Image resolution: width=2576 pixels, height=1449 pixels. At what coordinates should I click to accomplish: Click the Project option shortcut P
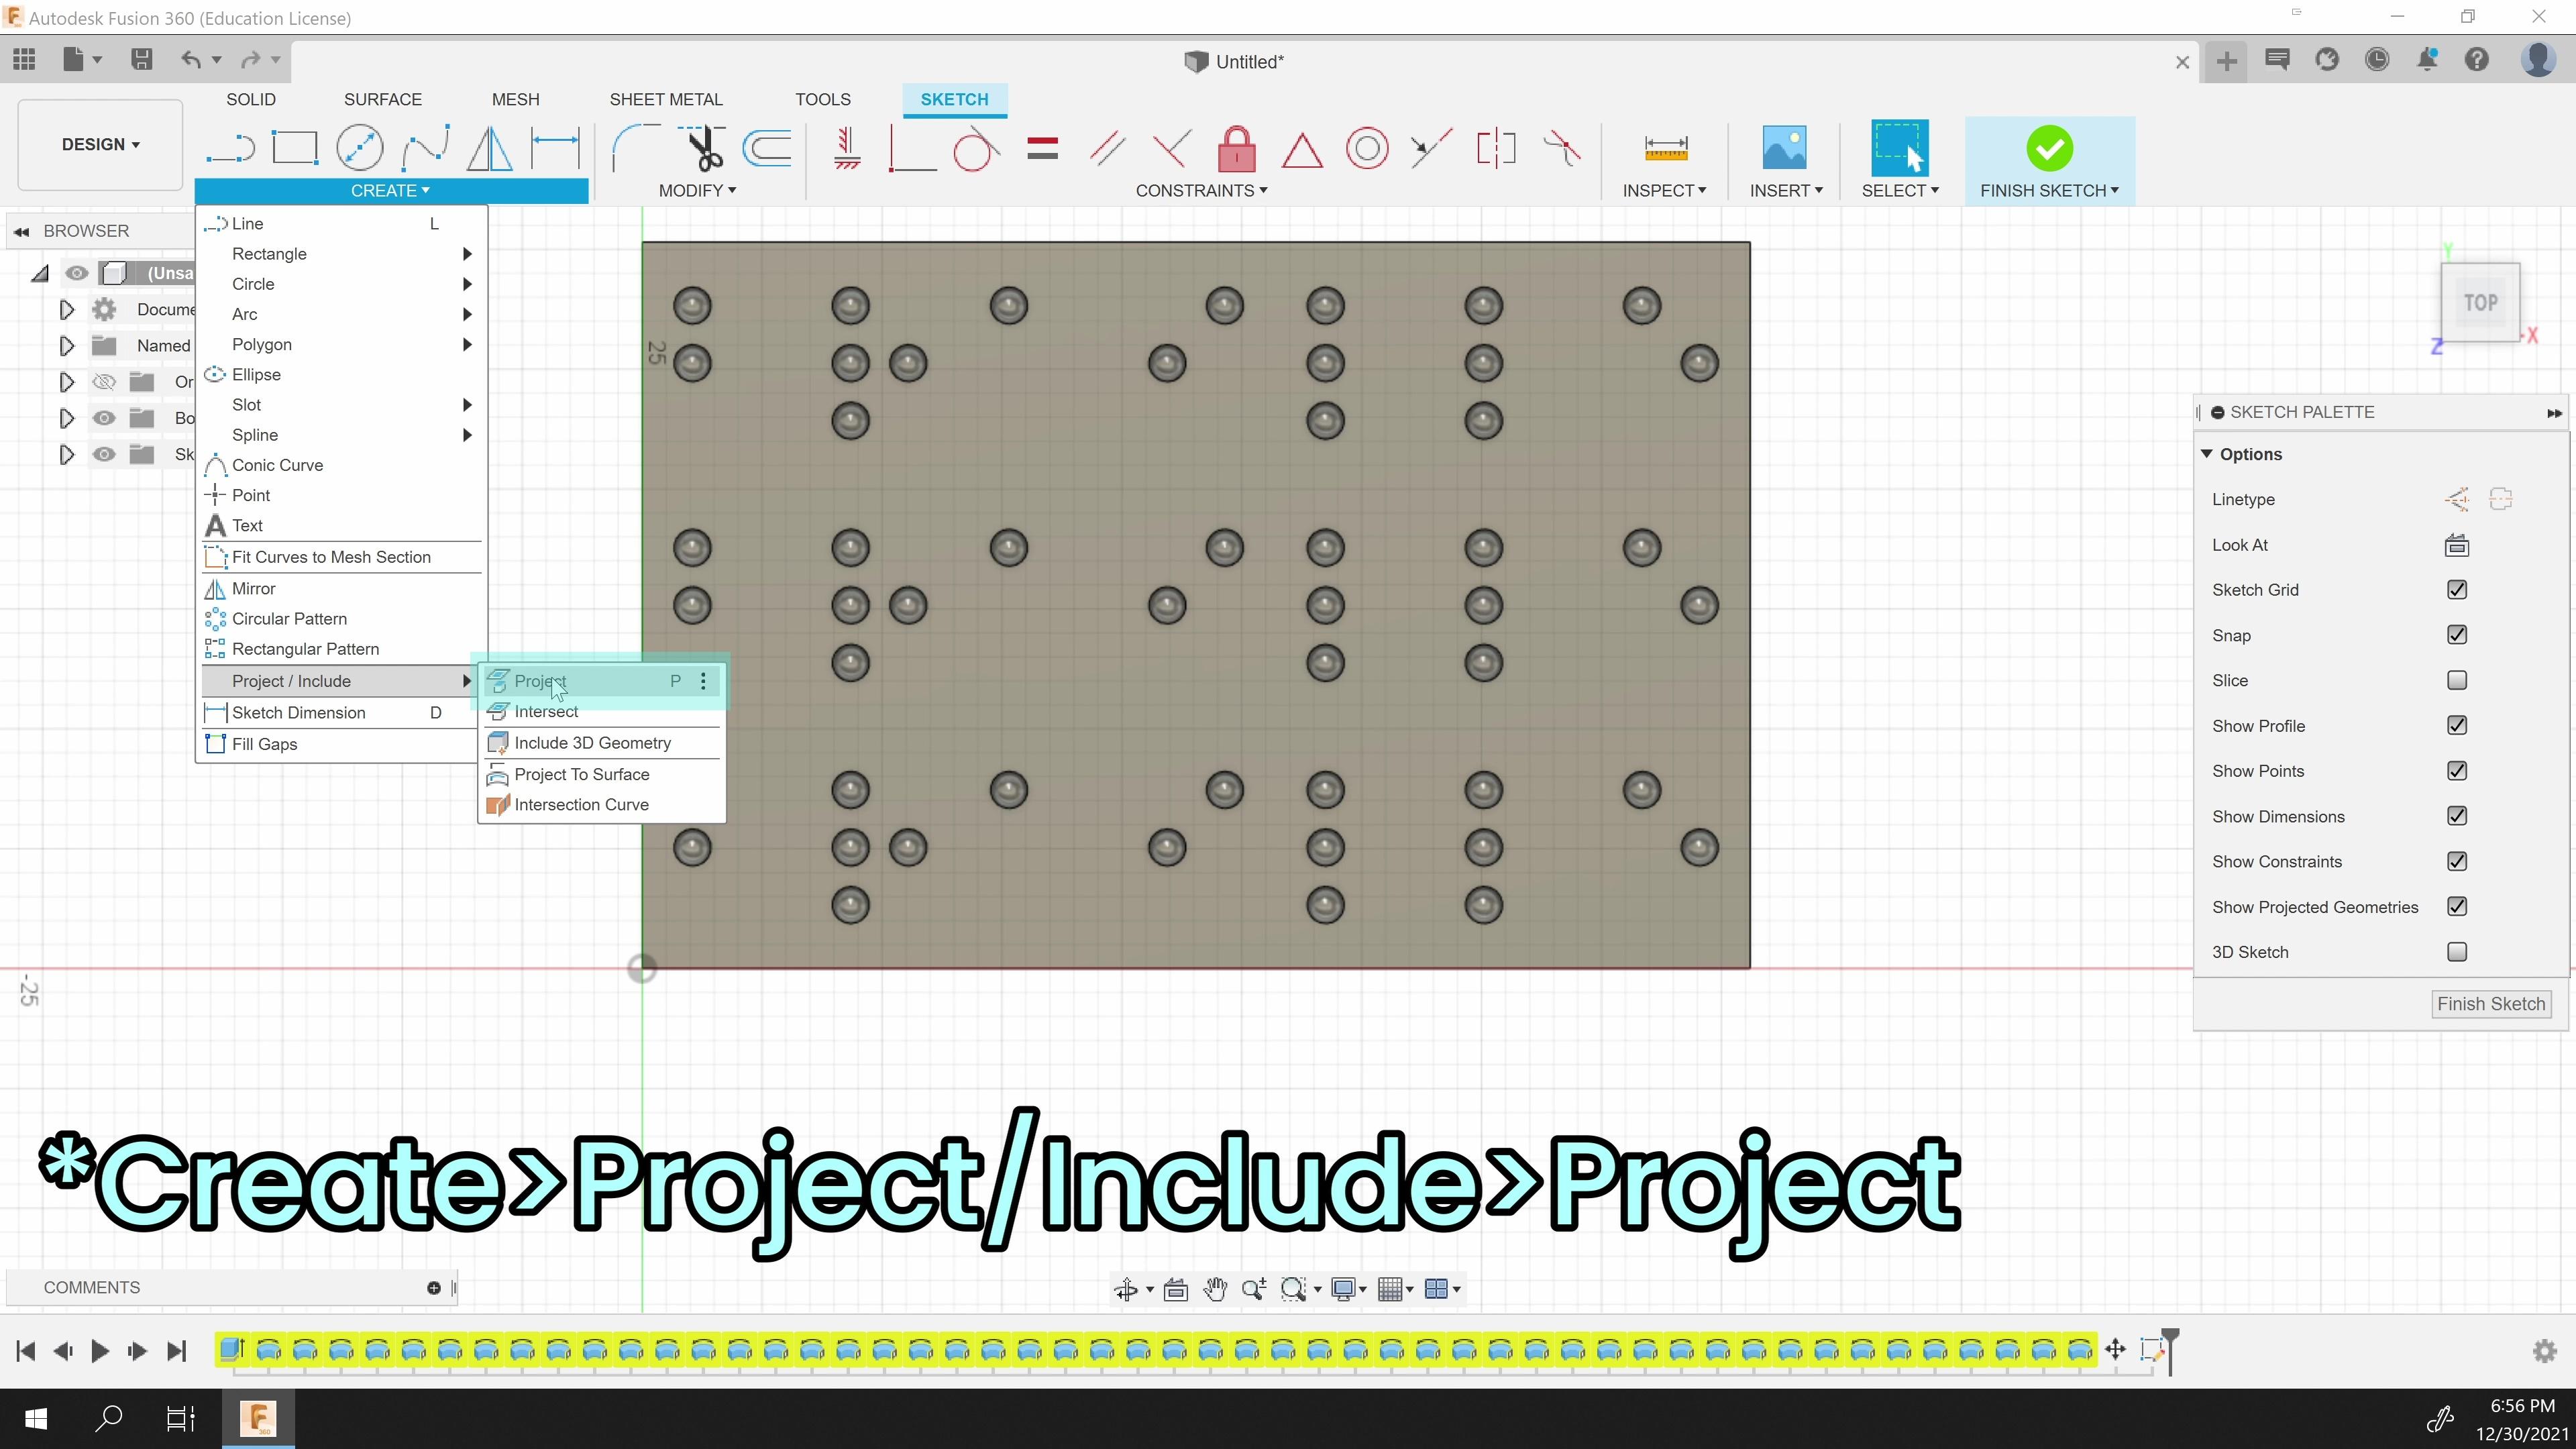click(x=539, y=680)
